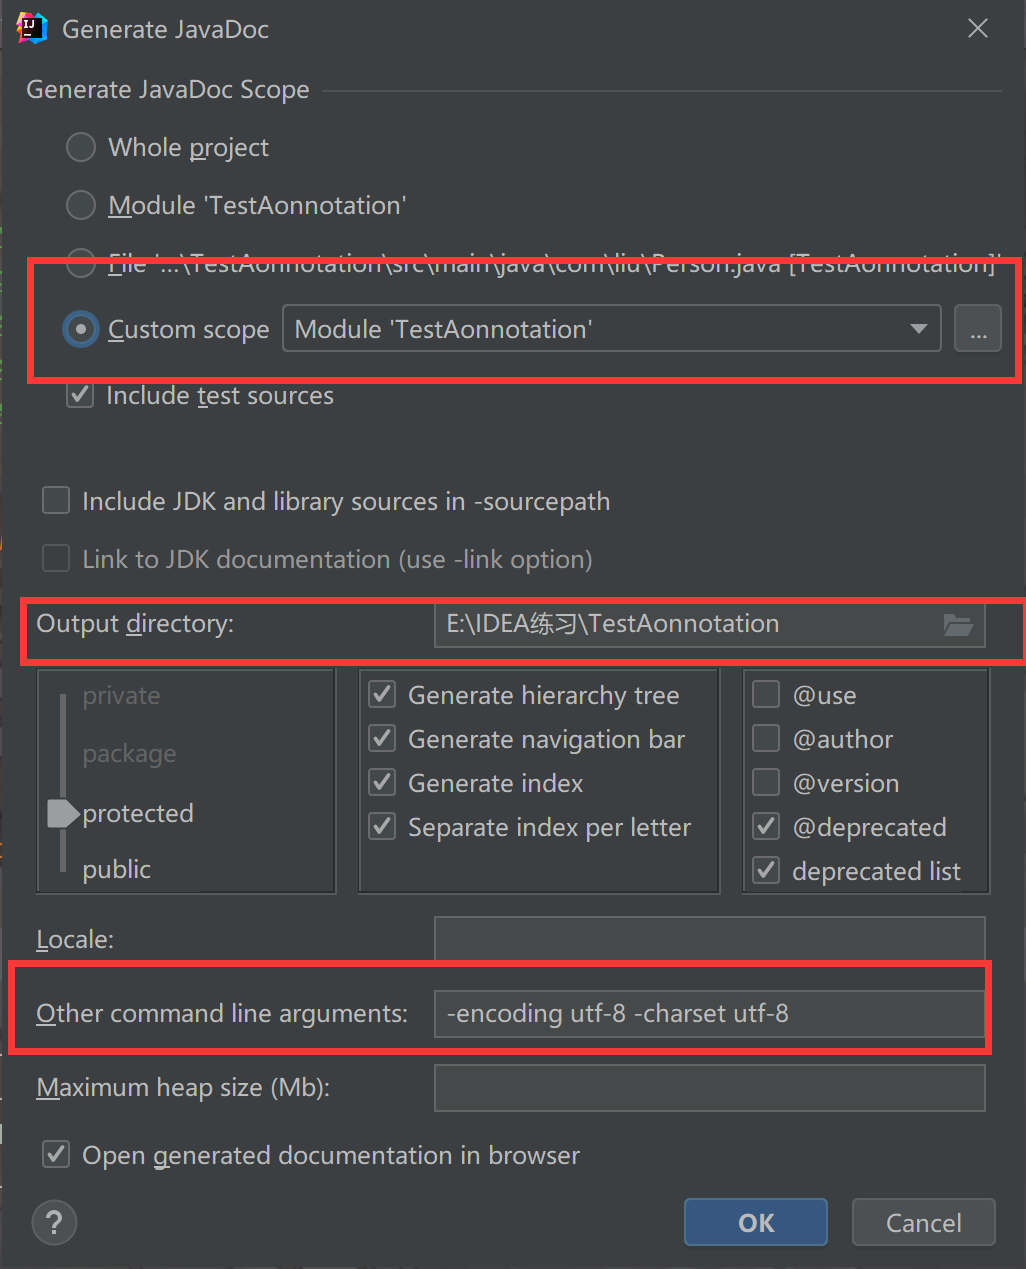This screenshot has height=1269, width=1026.
Task: Close the Generate JavaDoc dialog
Action: pos(977,28)
